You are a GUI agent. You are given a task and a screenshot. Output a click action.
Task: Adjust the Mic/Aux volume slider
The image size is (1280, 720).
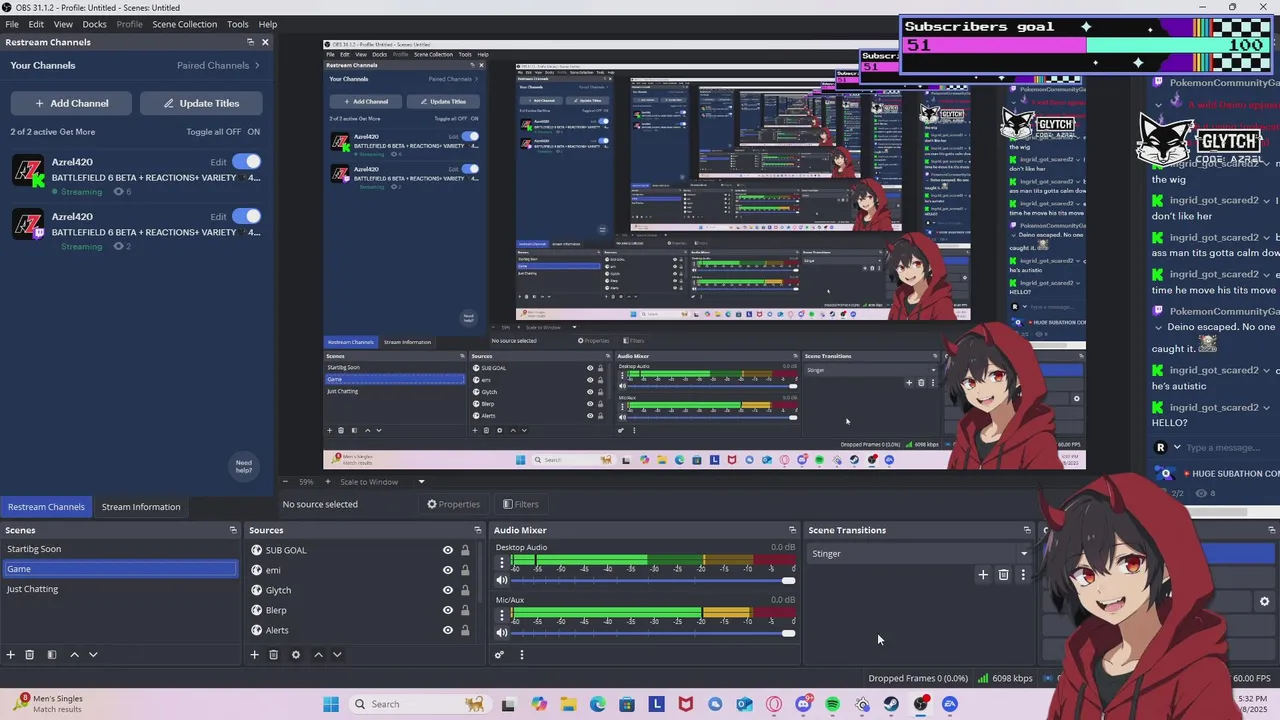(x=653, y=632)
